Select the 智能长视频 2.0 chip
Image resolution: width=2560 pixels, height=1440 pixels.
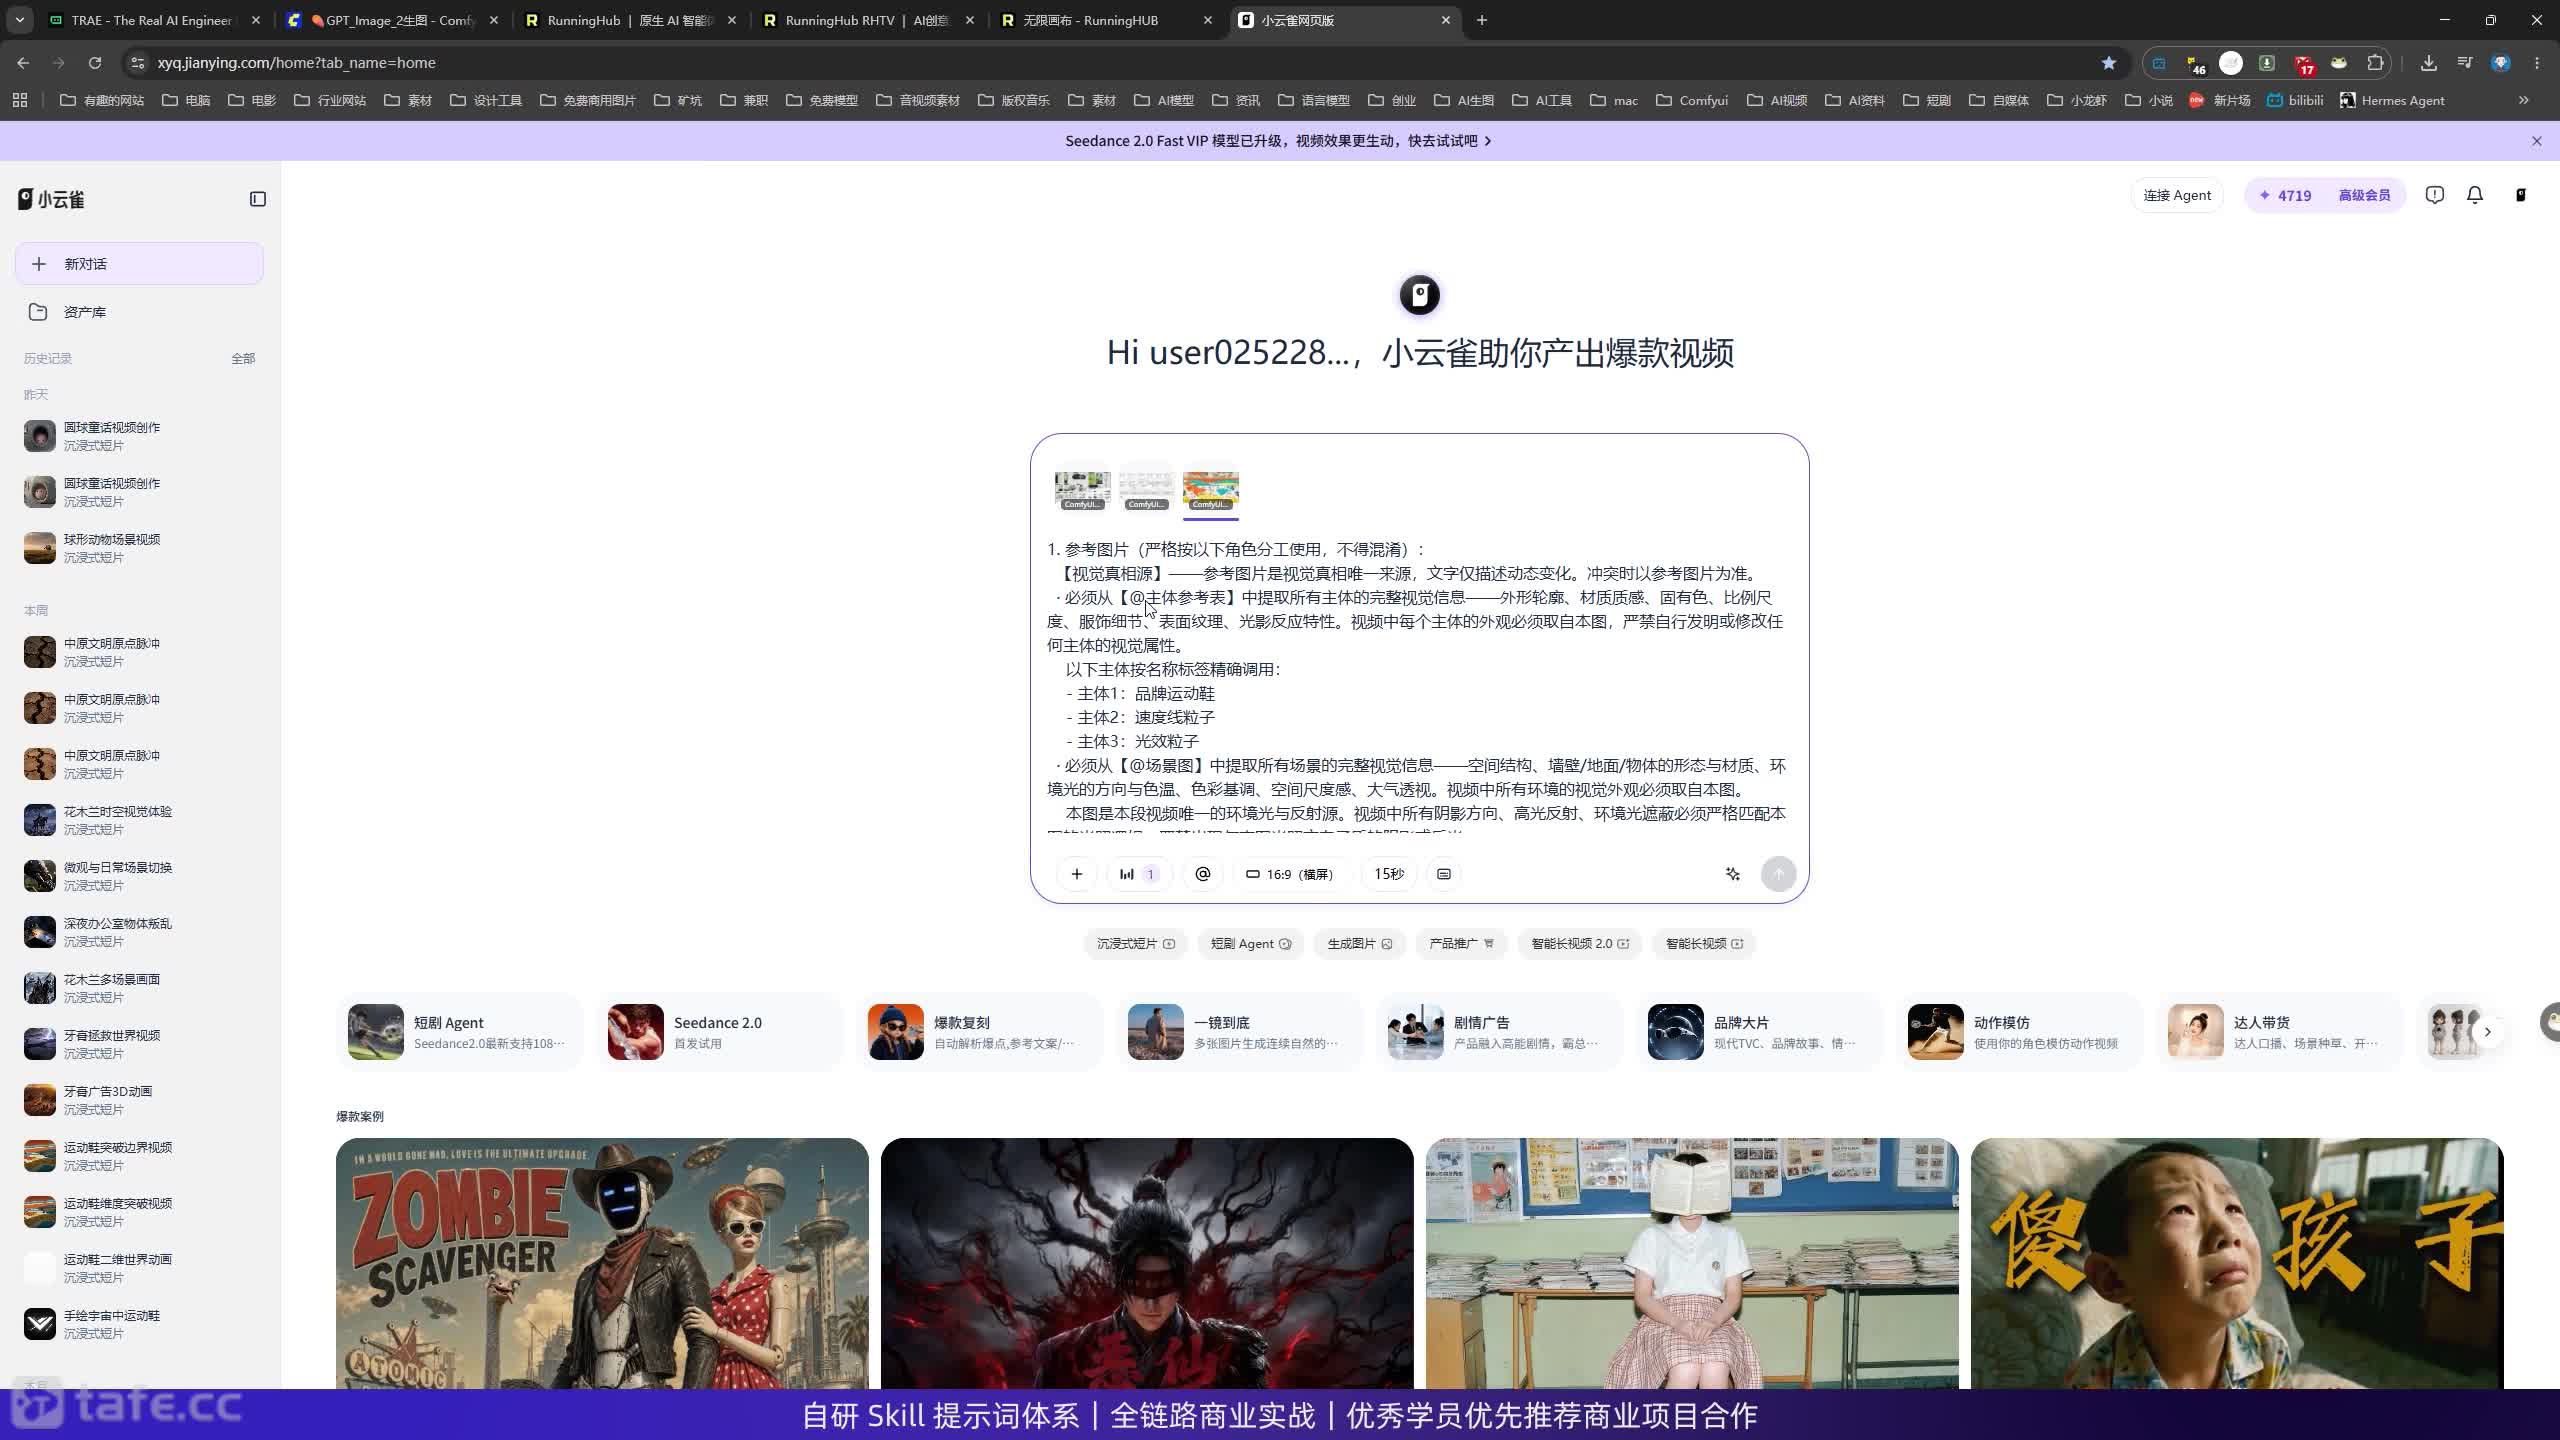click(1579, 944)
